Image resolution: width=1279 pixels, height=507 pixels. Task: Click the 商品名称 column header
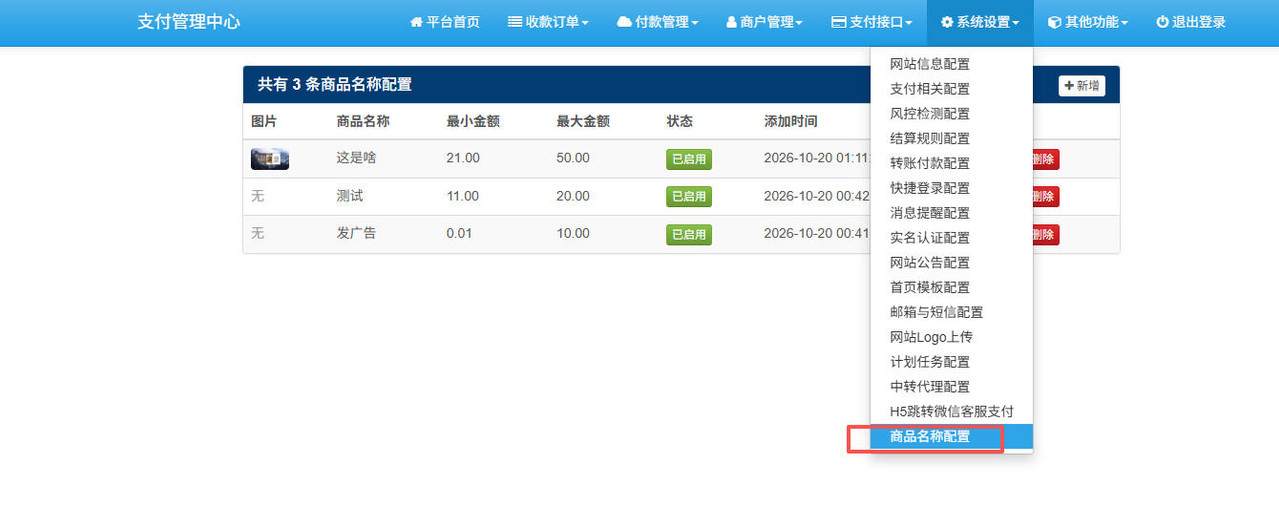(x=363, y=121)
